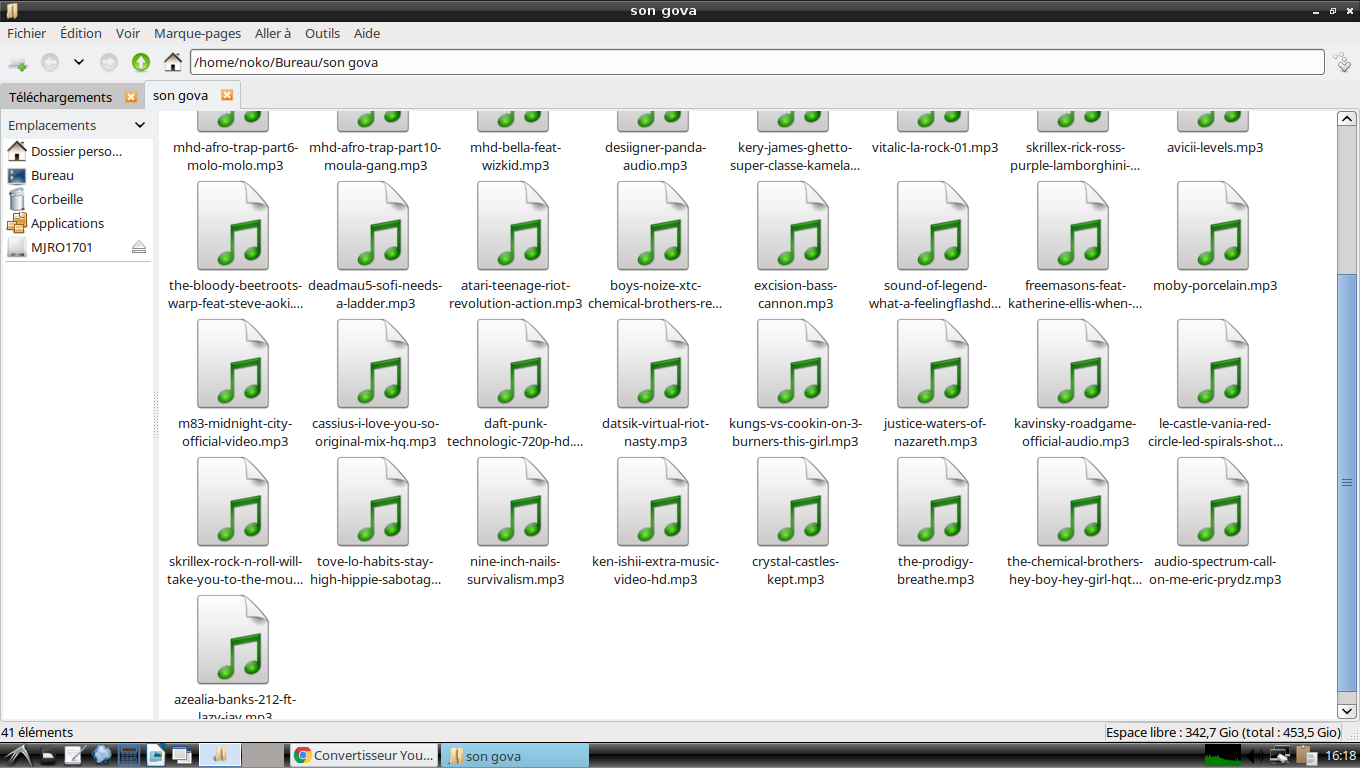Open the Aller à menu
Screen dimensions: 1360x768
click(273, 33)
